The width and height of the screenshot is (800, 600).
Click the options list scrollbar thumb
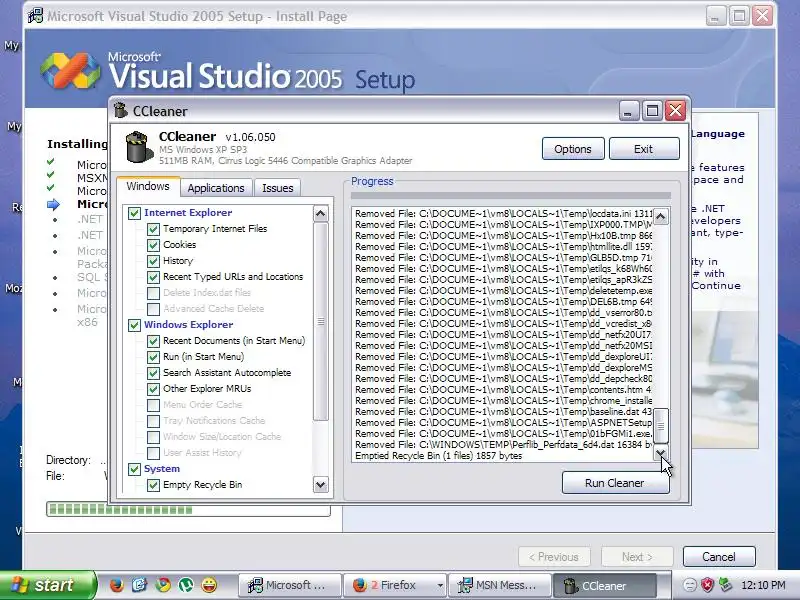[x=320, y=321]
